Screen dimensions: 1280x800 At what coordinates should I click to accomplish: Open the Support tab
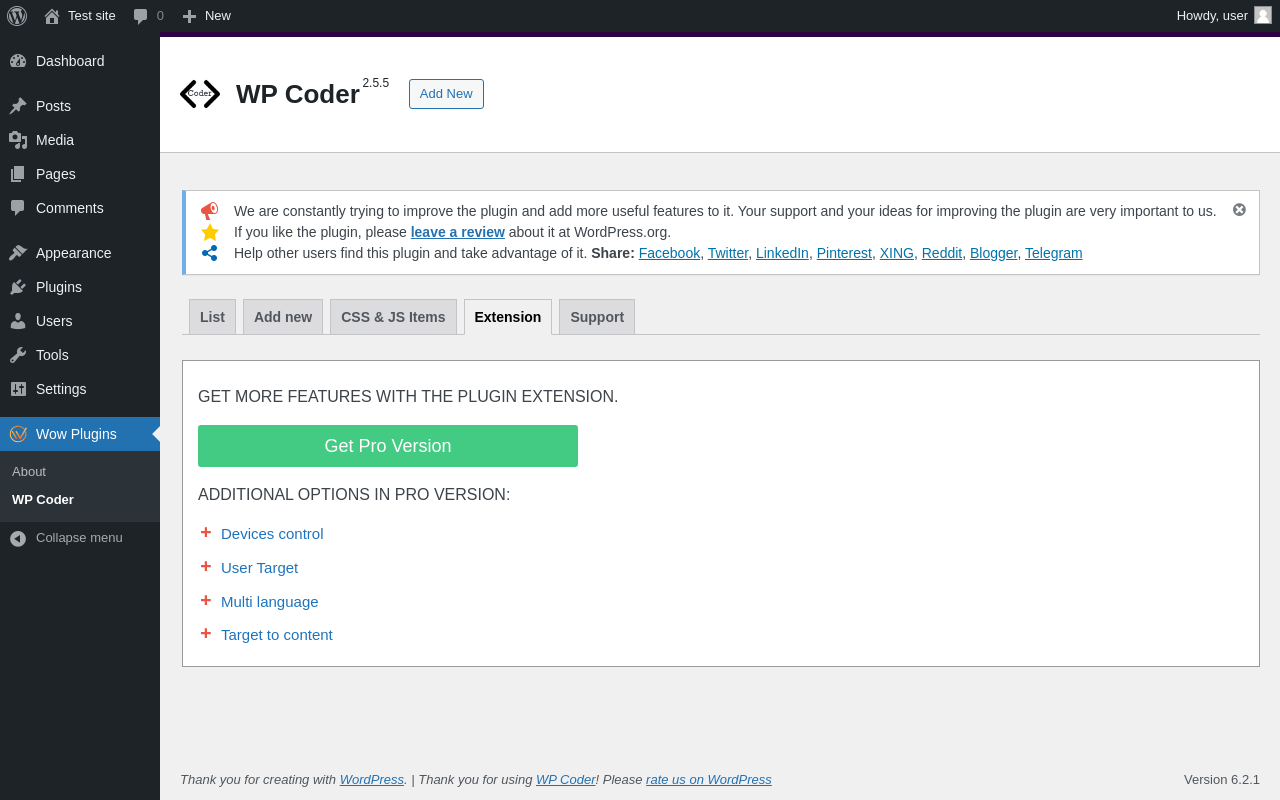[597, 317]
